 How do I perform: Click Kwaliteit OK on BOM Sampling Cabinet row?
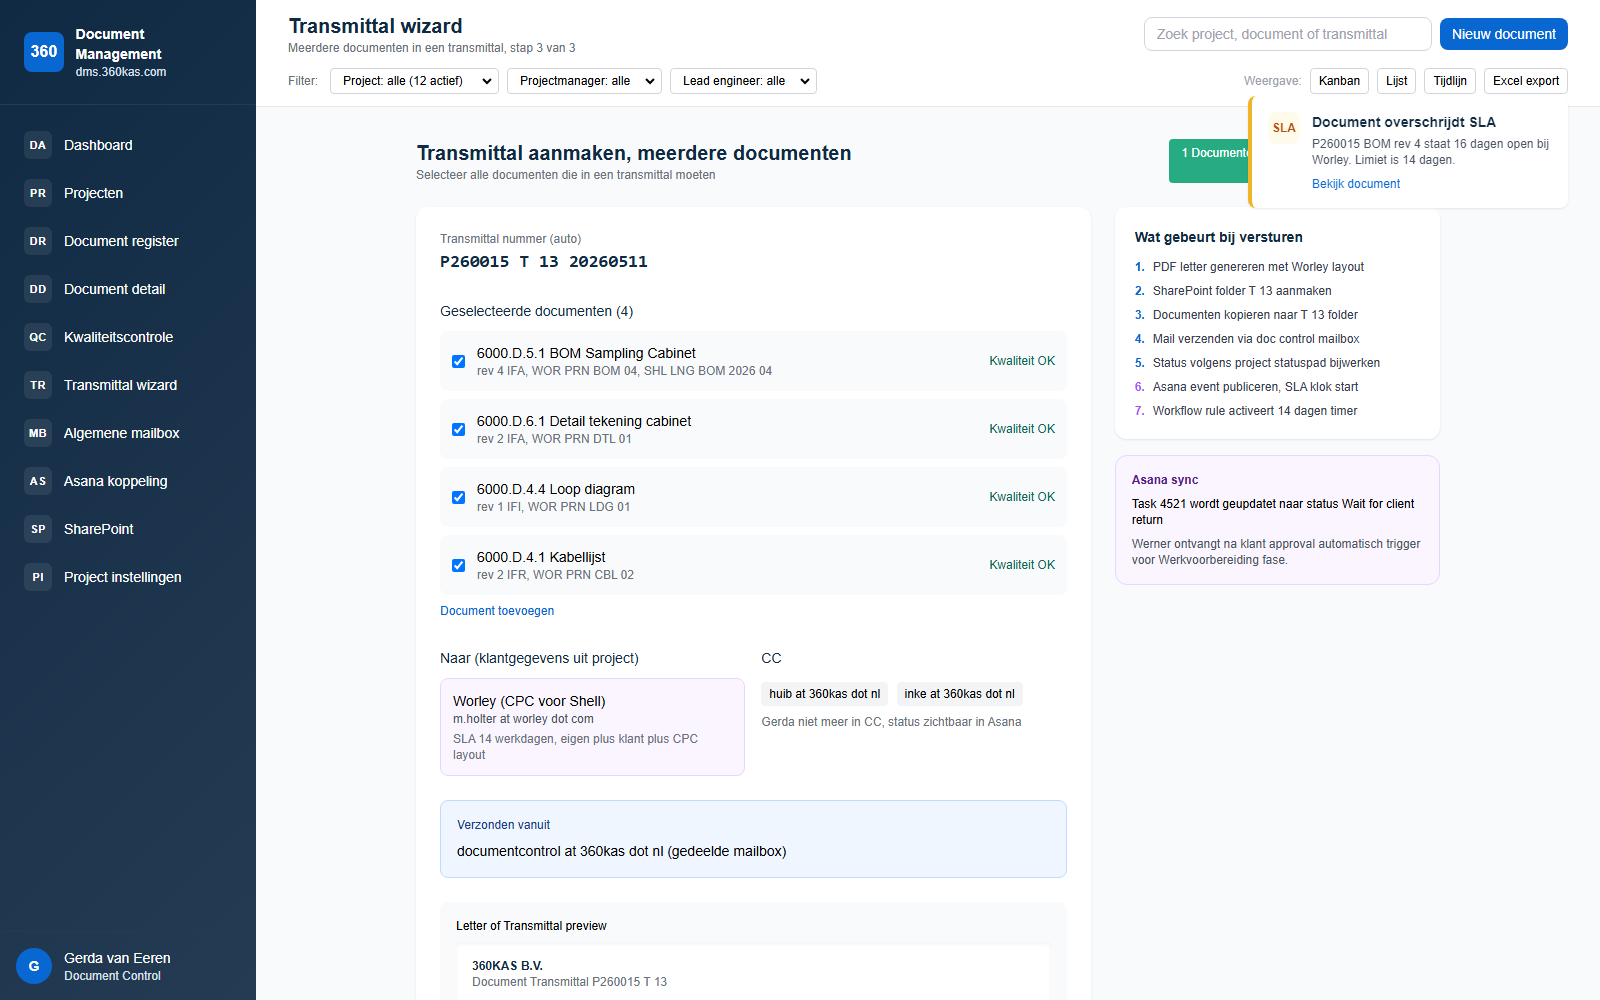pyautogui.click(x=1022, y=361)
